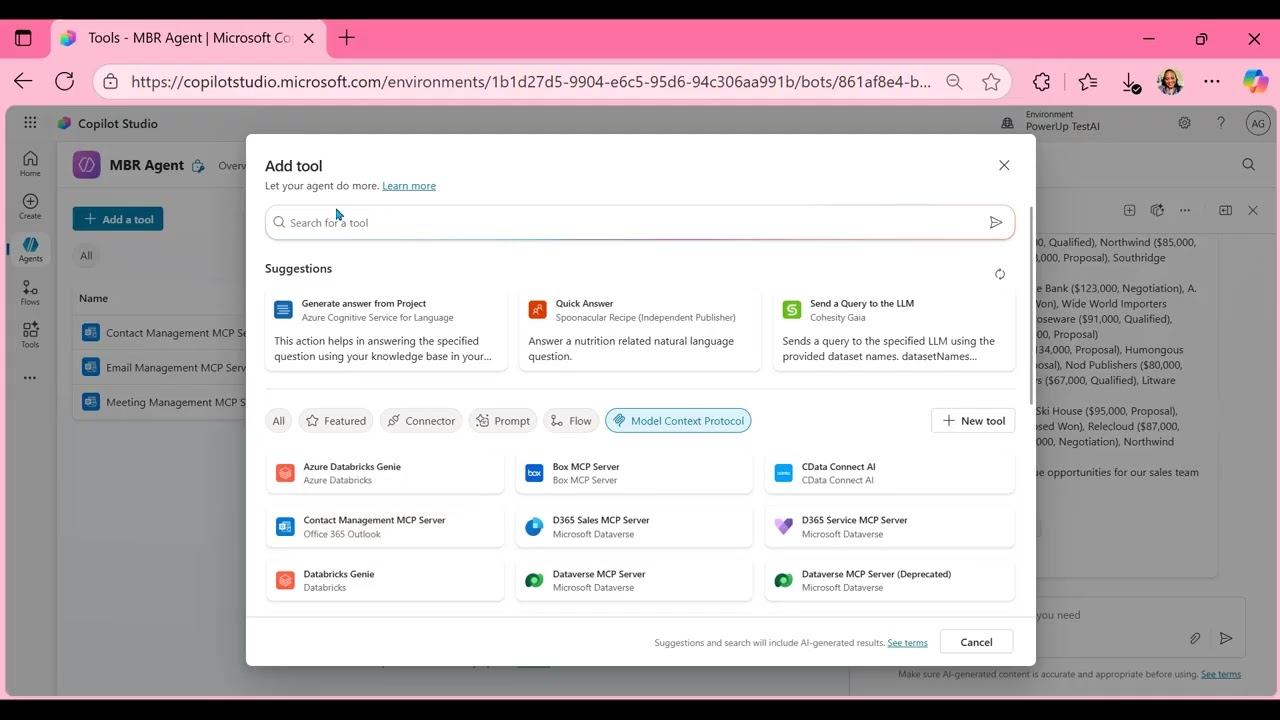This screenshot has height=720, width=1280.
Task: Reload the browser page
Action: 65,82
